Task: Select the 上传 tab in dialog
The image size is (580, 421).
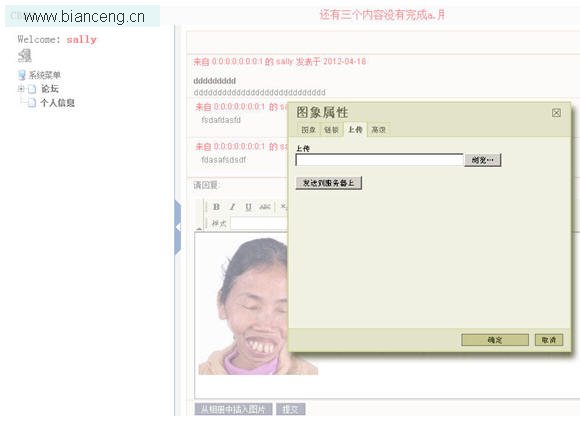Action: [x=355, y=129]
